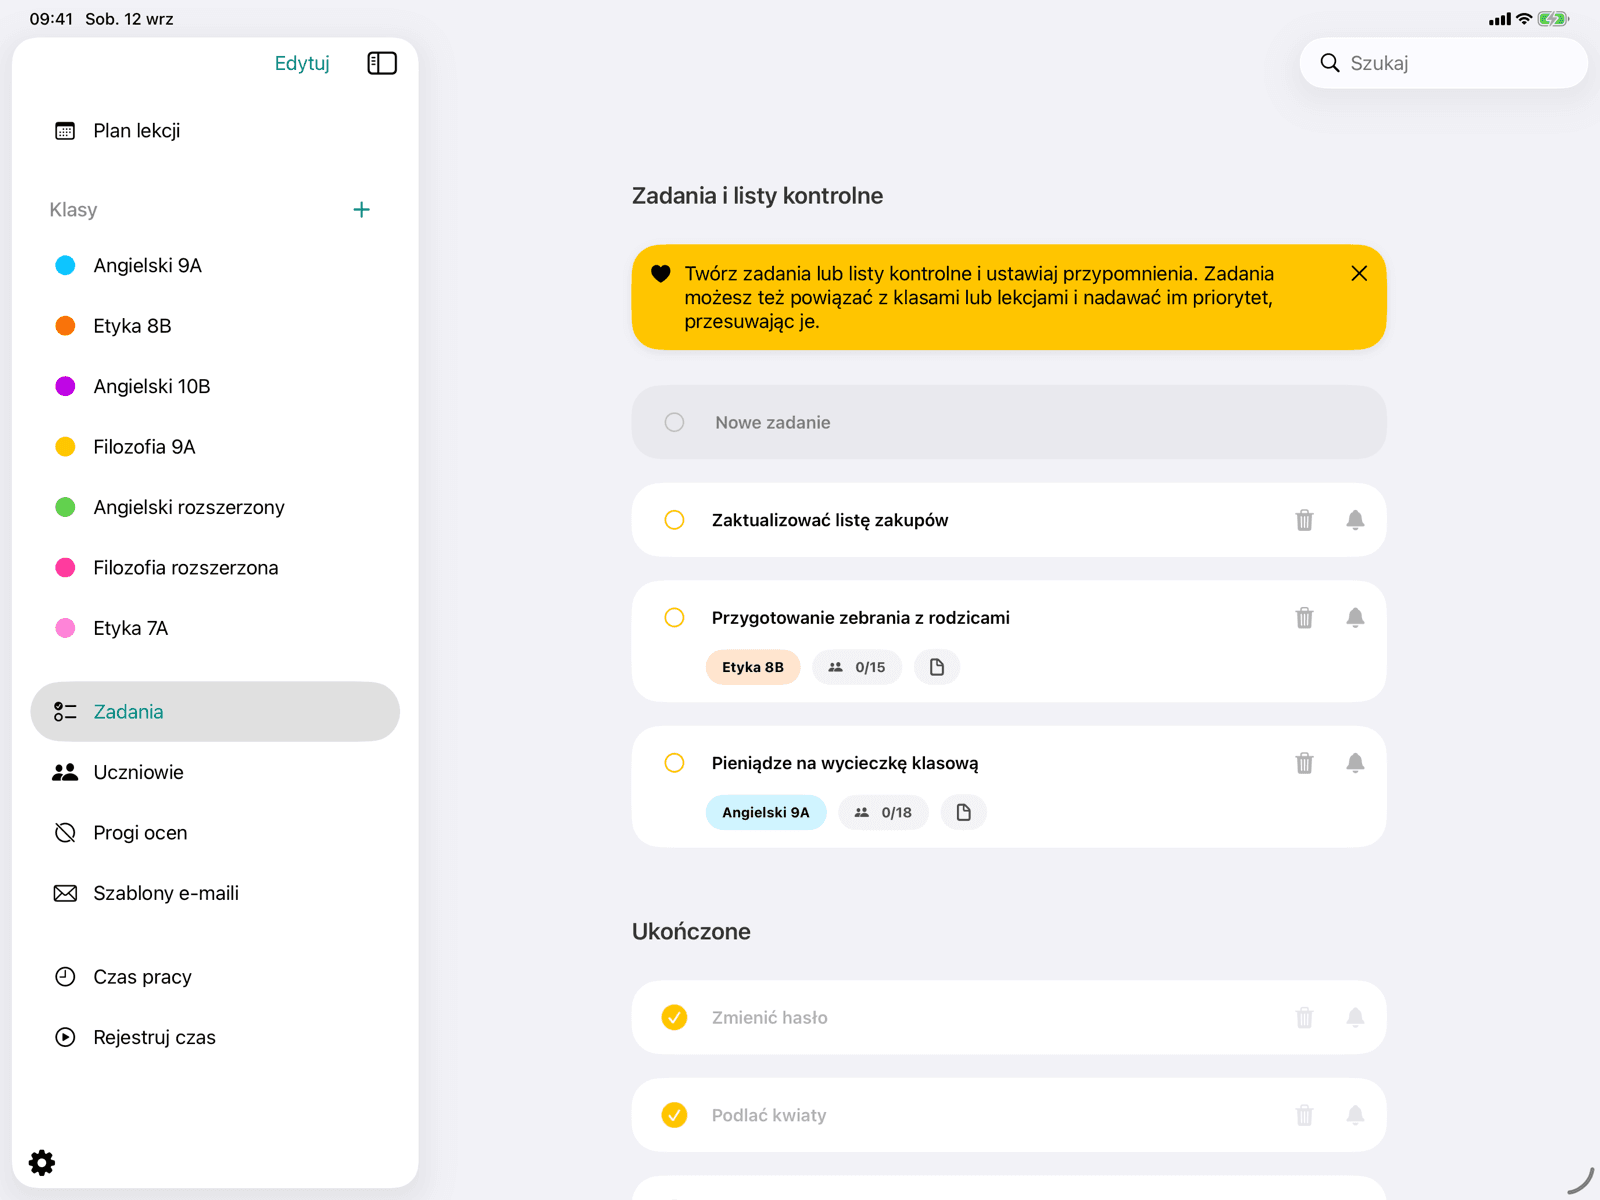The height and width of the screenshot is (1200, 1600).
Task: Click bell icon for Zmienić hasło
Action: pos(1355,1018)
